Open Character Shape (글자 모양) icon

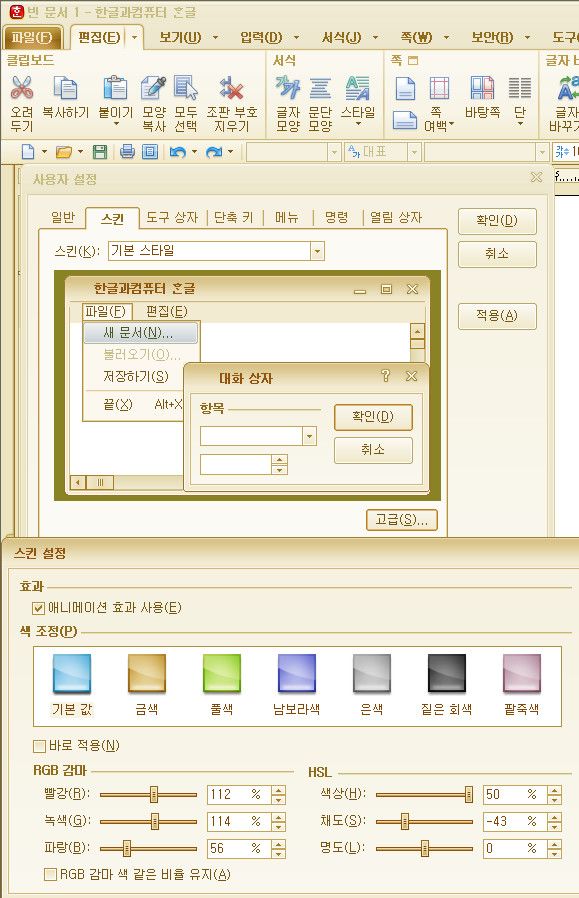point(287,88)
